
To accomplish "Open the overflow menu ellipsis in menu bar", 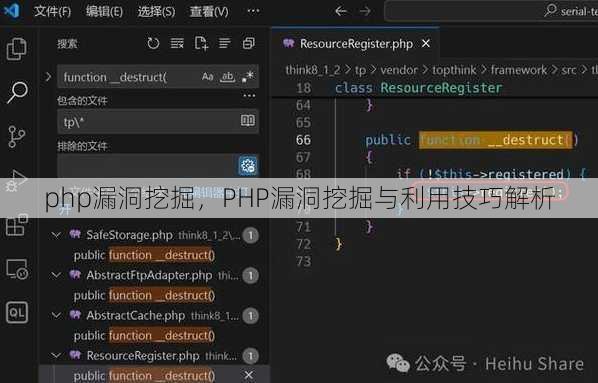I will point(253,11).
